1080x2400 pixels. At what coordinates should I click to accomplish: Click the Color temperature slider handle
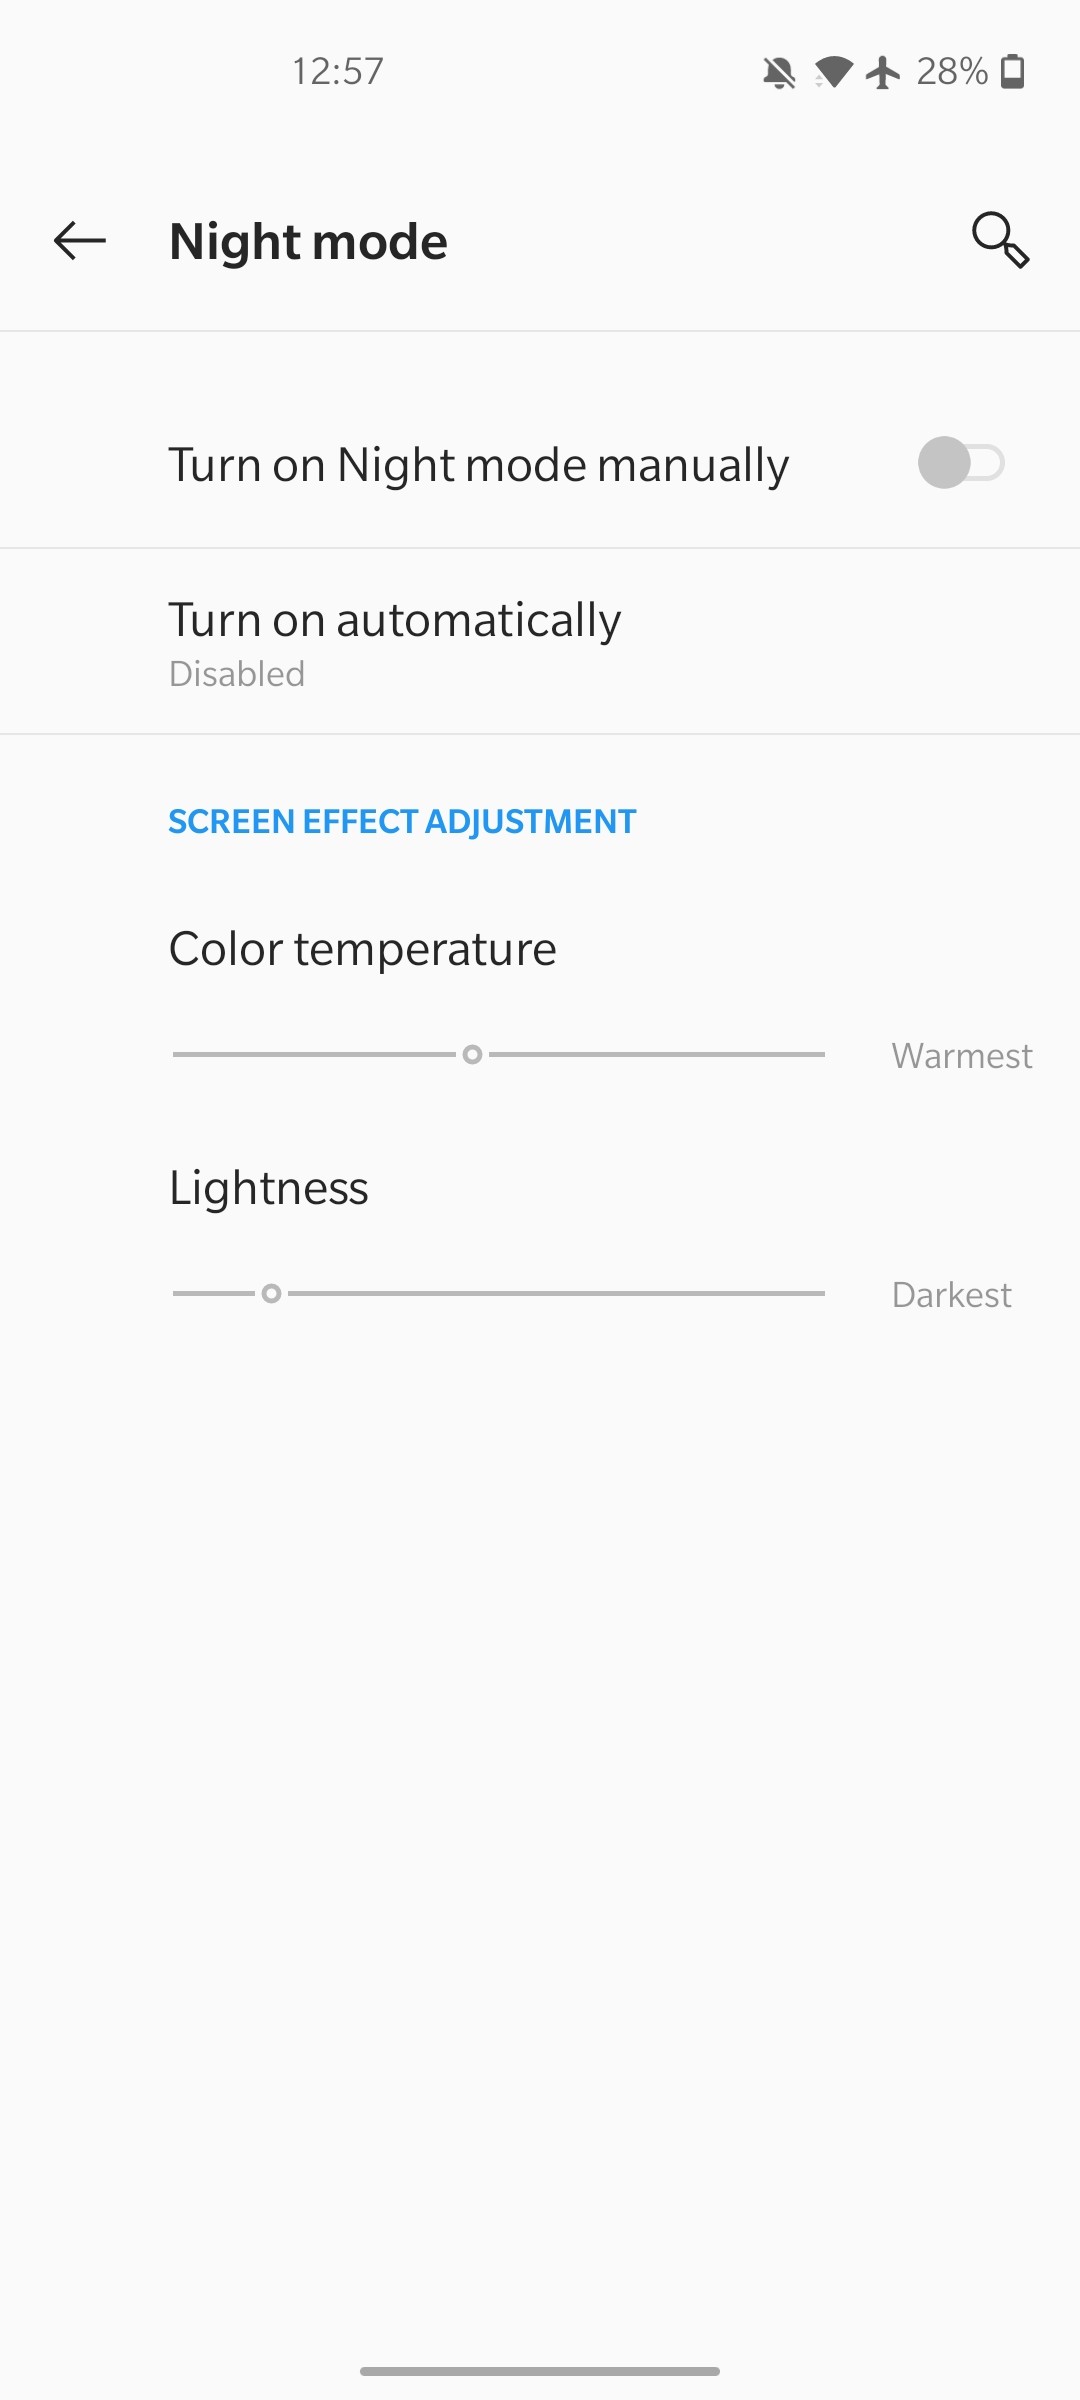(473, 1054)
